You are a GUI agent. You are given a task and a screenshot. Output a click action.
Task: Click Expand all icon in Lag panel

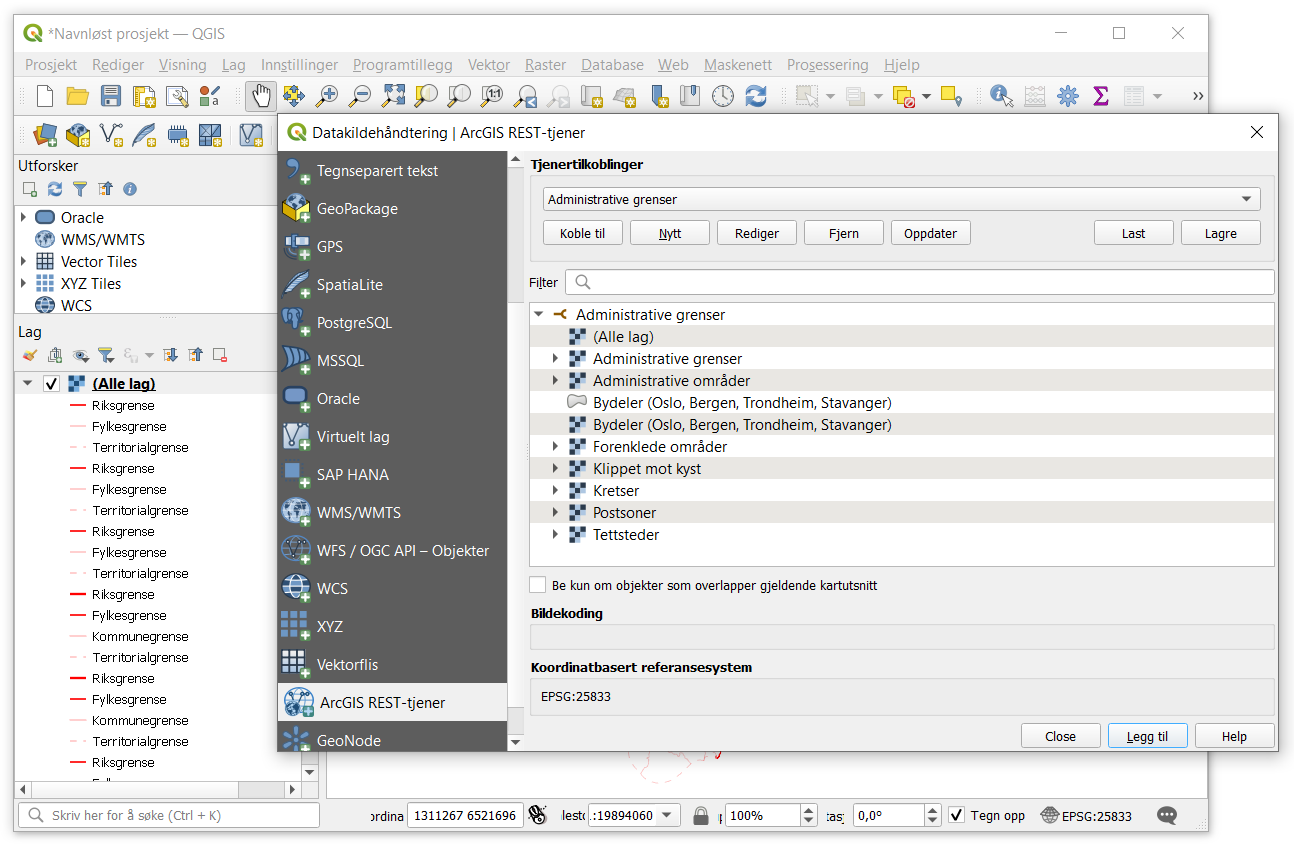[171, 355]
